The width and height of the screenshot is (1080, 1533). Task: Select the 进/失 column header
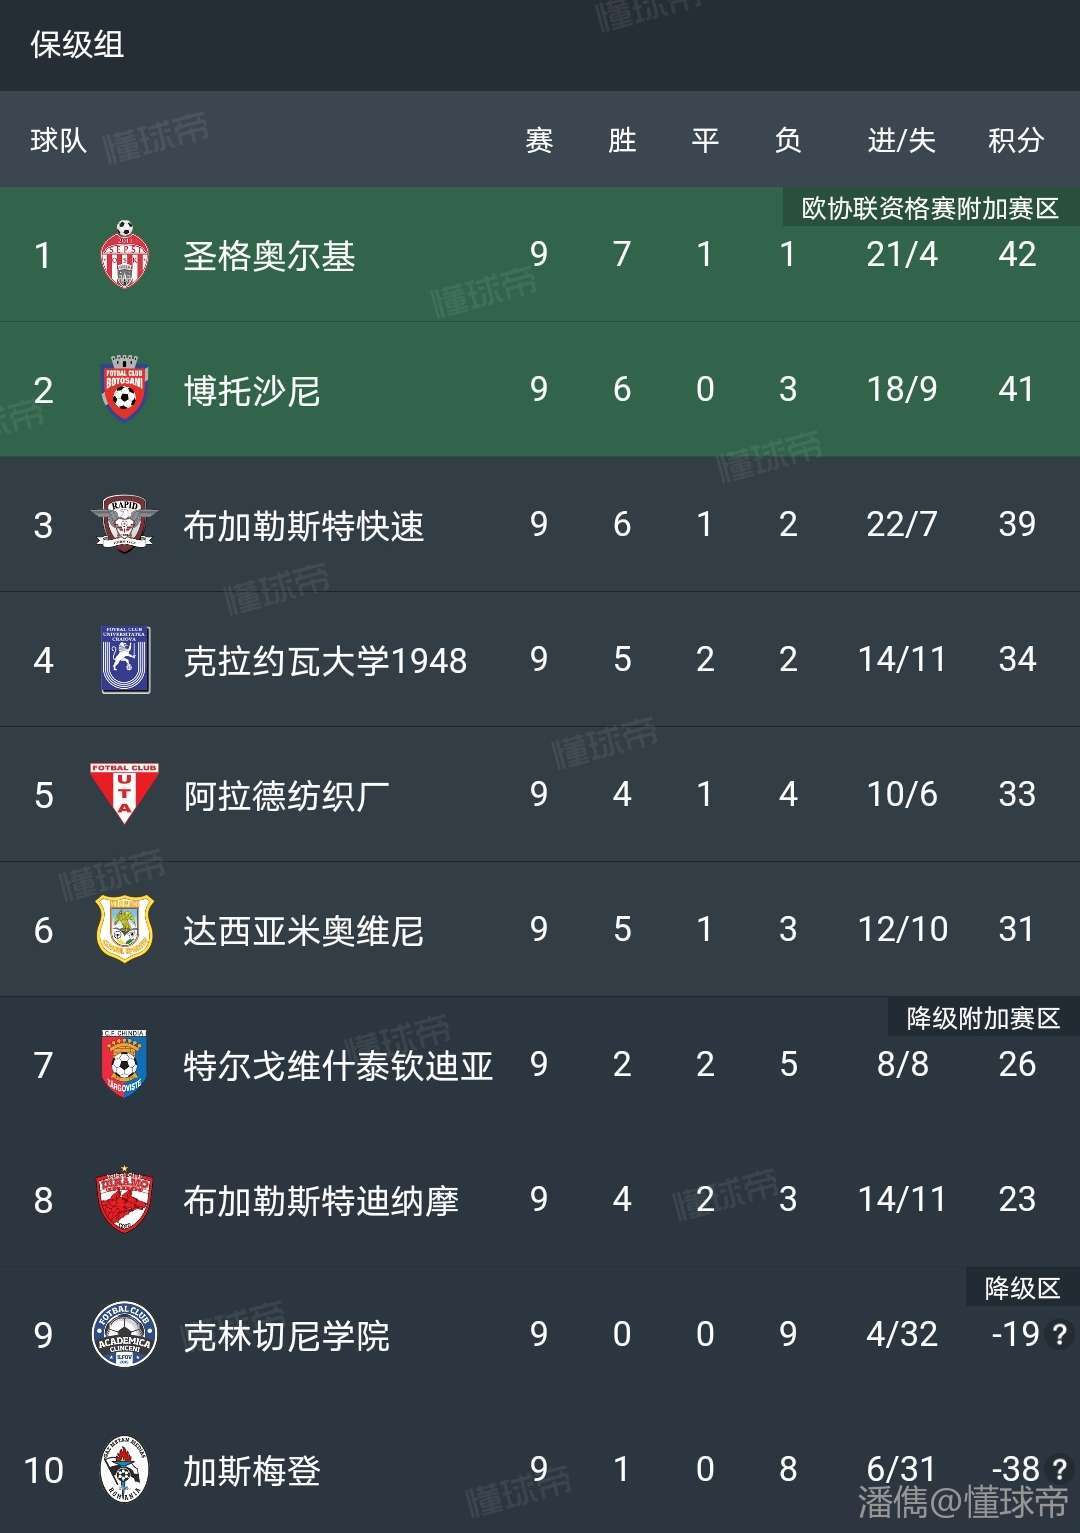901,140
